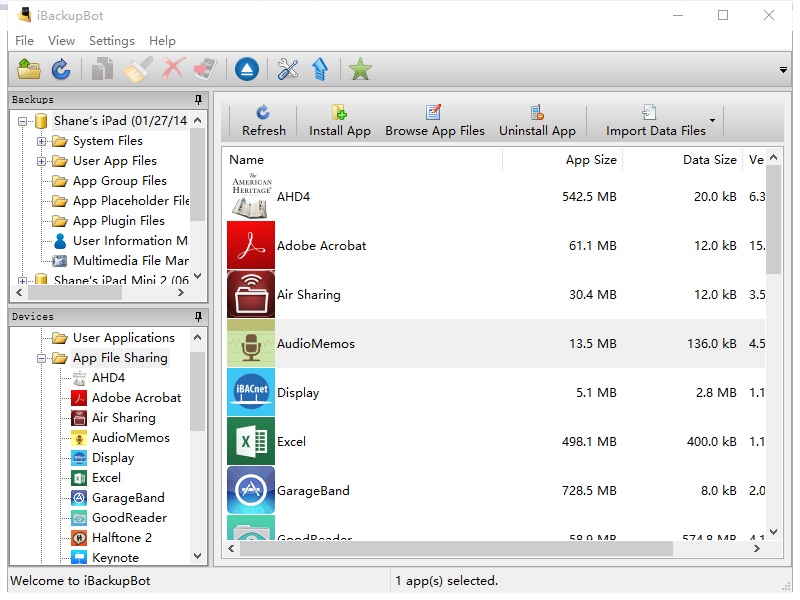Select Adobe Acrobat in Devices tree
The image size is (800, 600).
pos(136,397)
